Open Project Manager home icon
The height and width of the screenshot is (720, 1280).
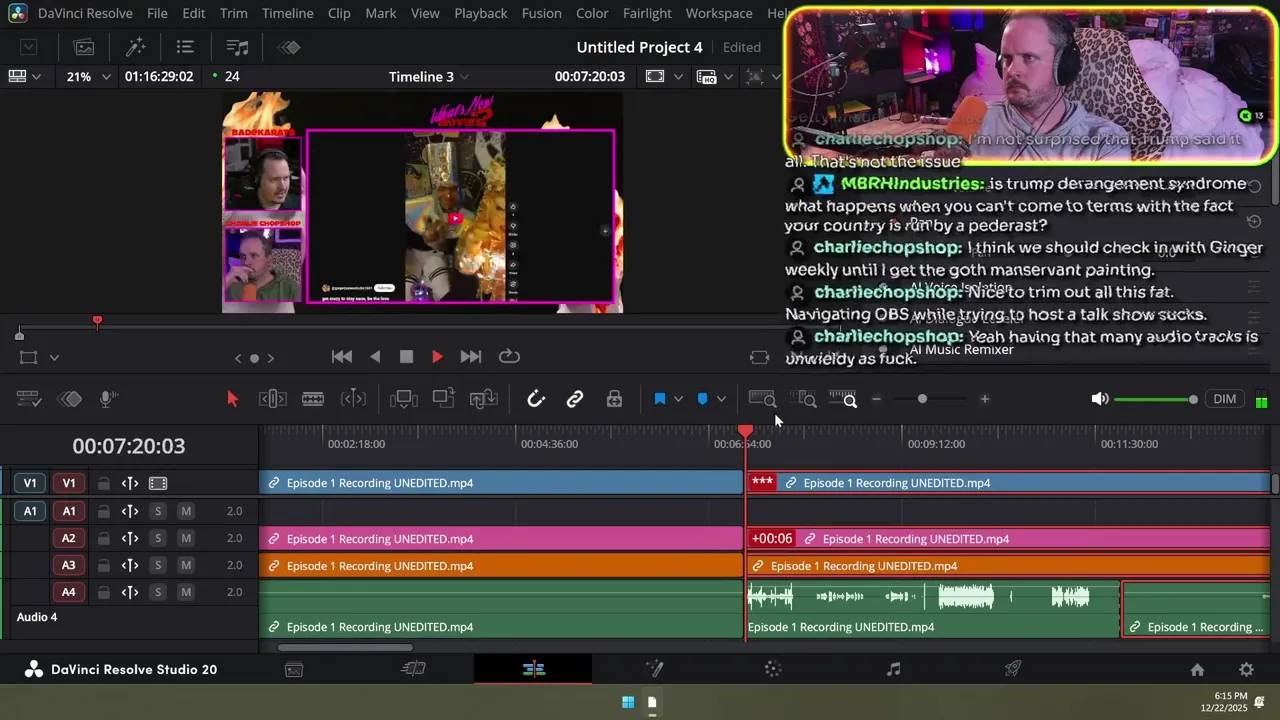pyautogui.click(x=1197, y=670)
